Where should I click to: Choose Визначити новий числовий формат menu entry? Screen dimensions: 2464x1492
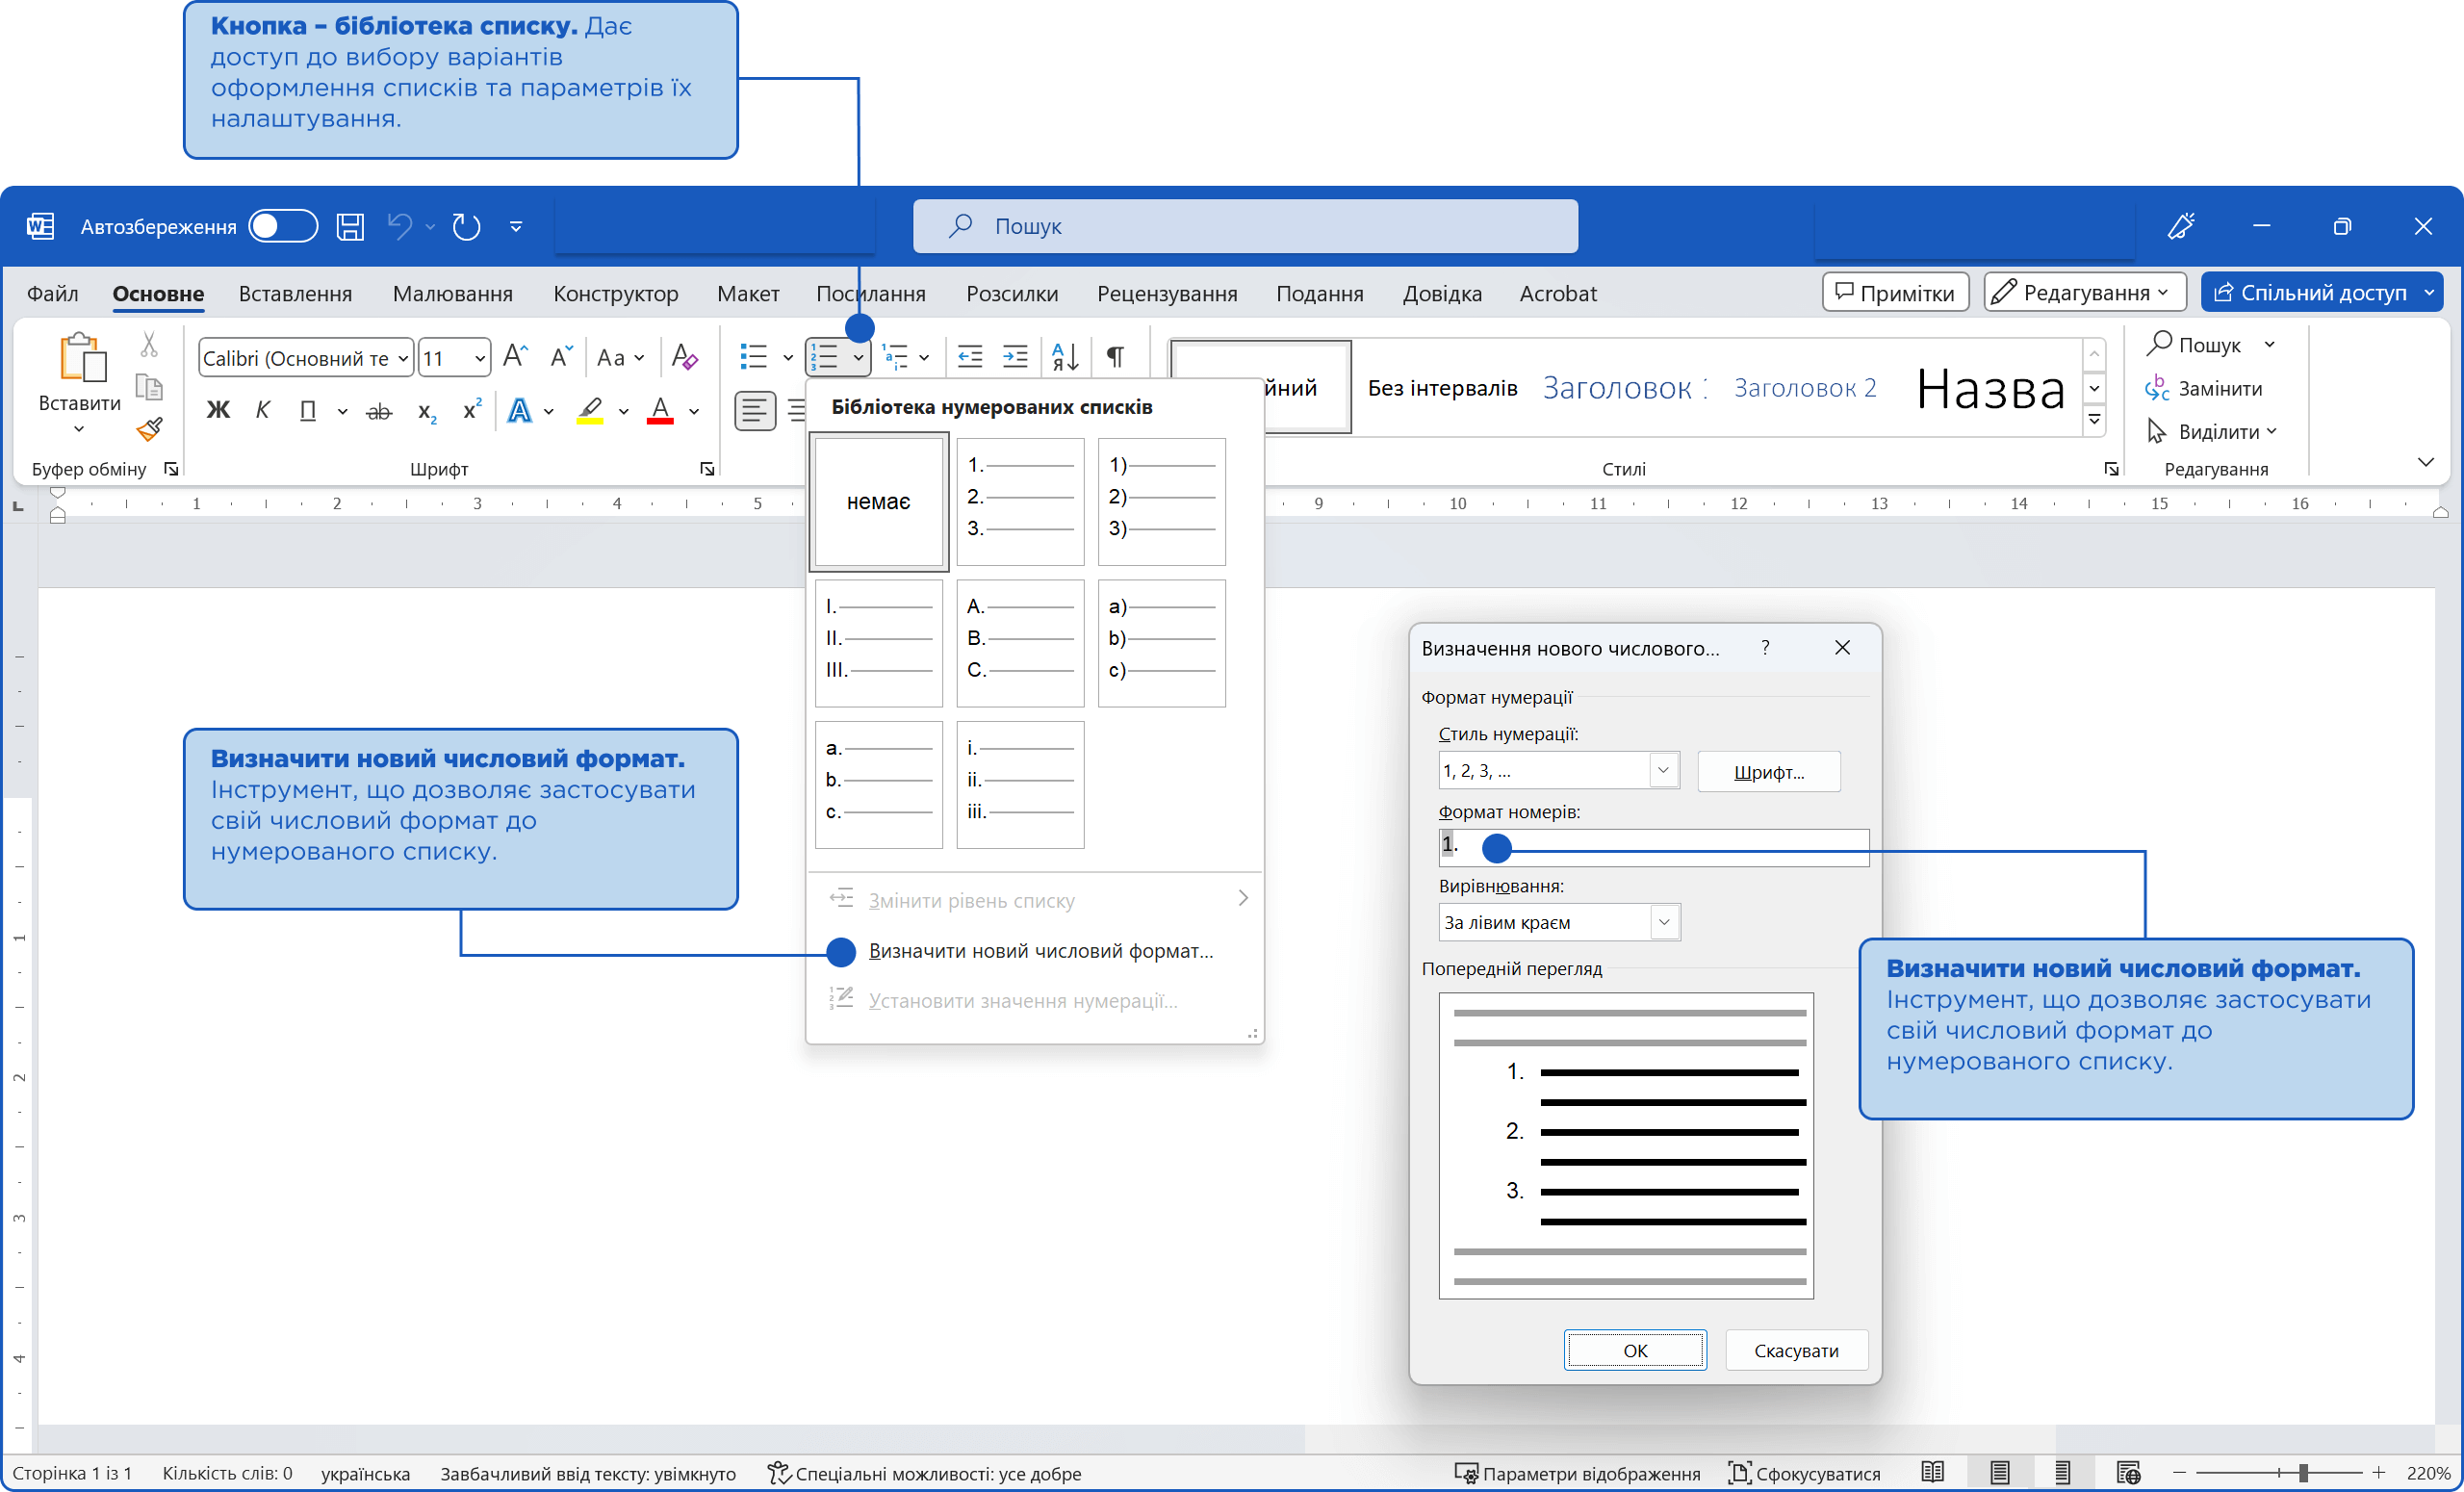click(x=1040, y=951)
